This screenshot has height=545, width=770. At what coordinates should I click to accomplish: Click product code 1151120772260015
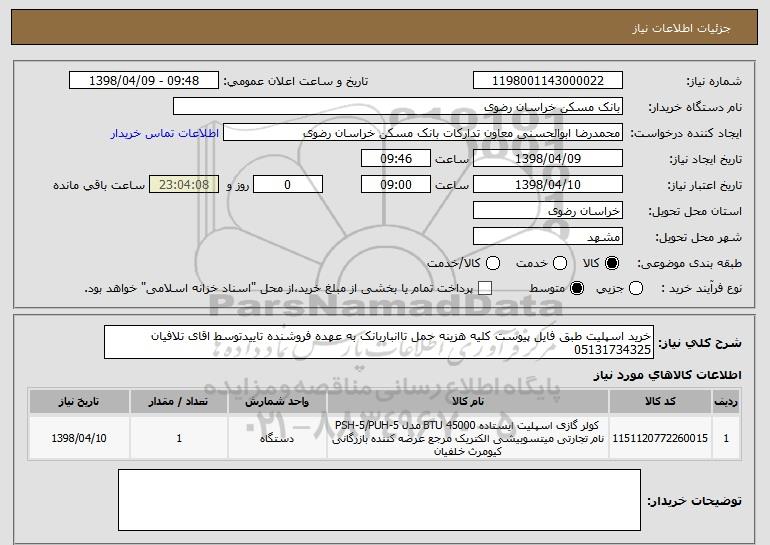[660, 438]
